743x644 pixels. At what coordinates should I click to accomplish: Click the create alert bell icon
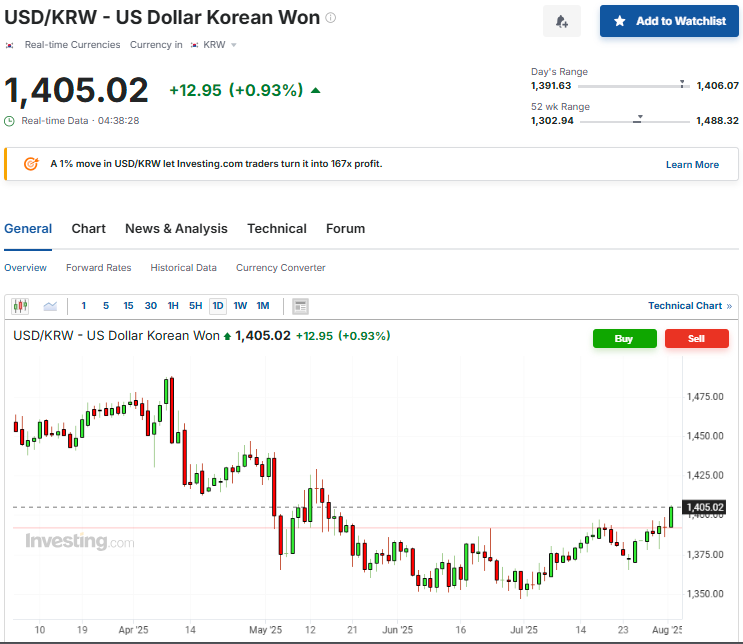(x=562, y=21)
